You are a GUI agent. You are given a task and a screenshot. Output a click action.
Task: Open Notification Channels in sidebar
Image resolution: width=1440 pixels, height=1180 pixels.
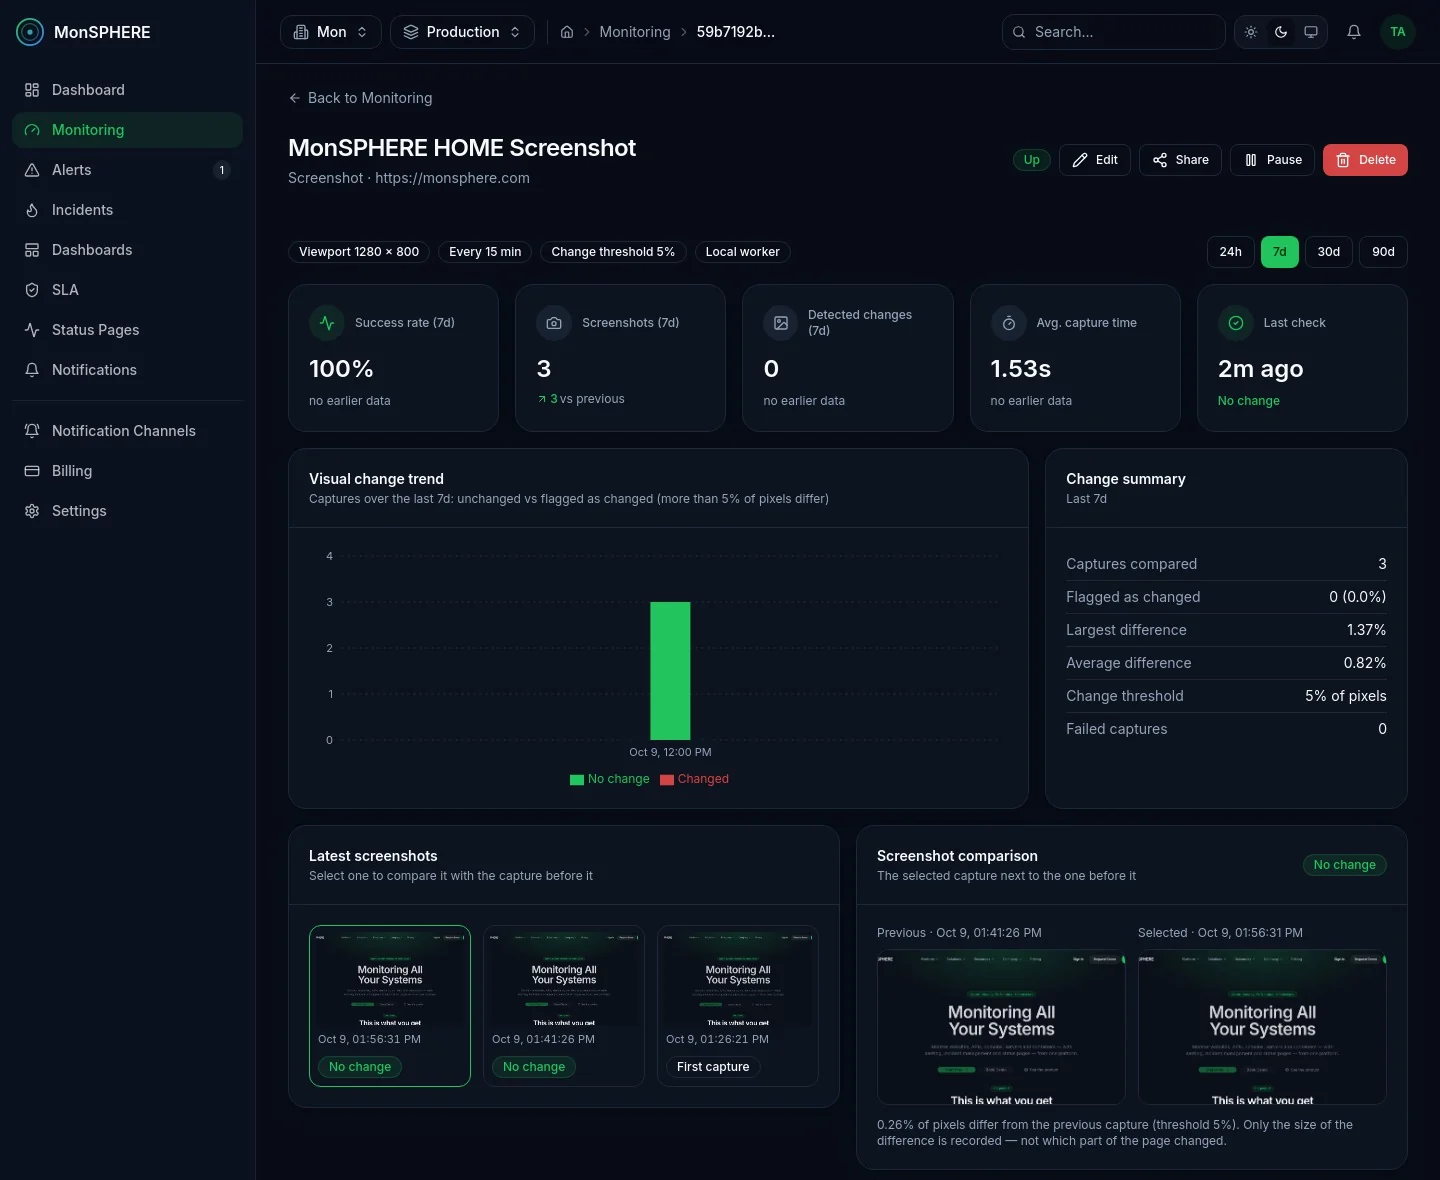coord(127,431)
